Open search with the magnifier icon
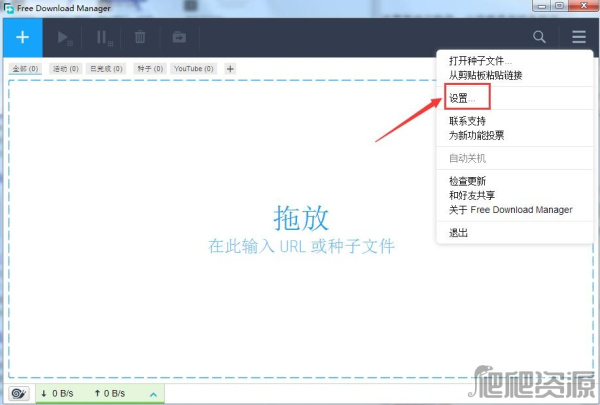This screenshot has height=405, width=600. 539,37
